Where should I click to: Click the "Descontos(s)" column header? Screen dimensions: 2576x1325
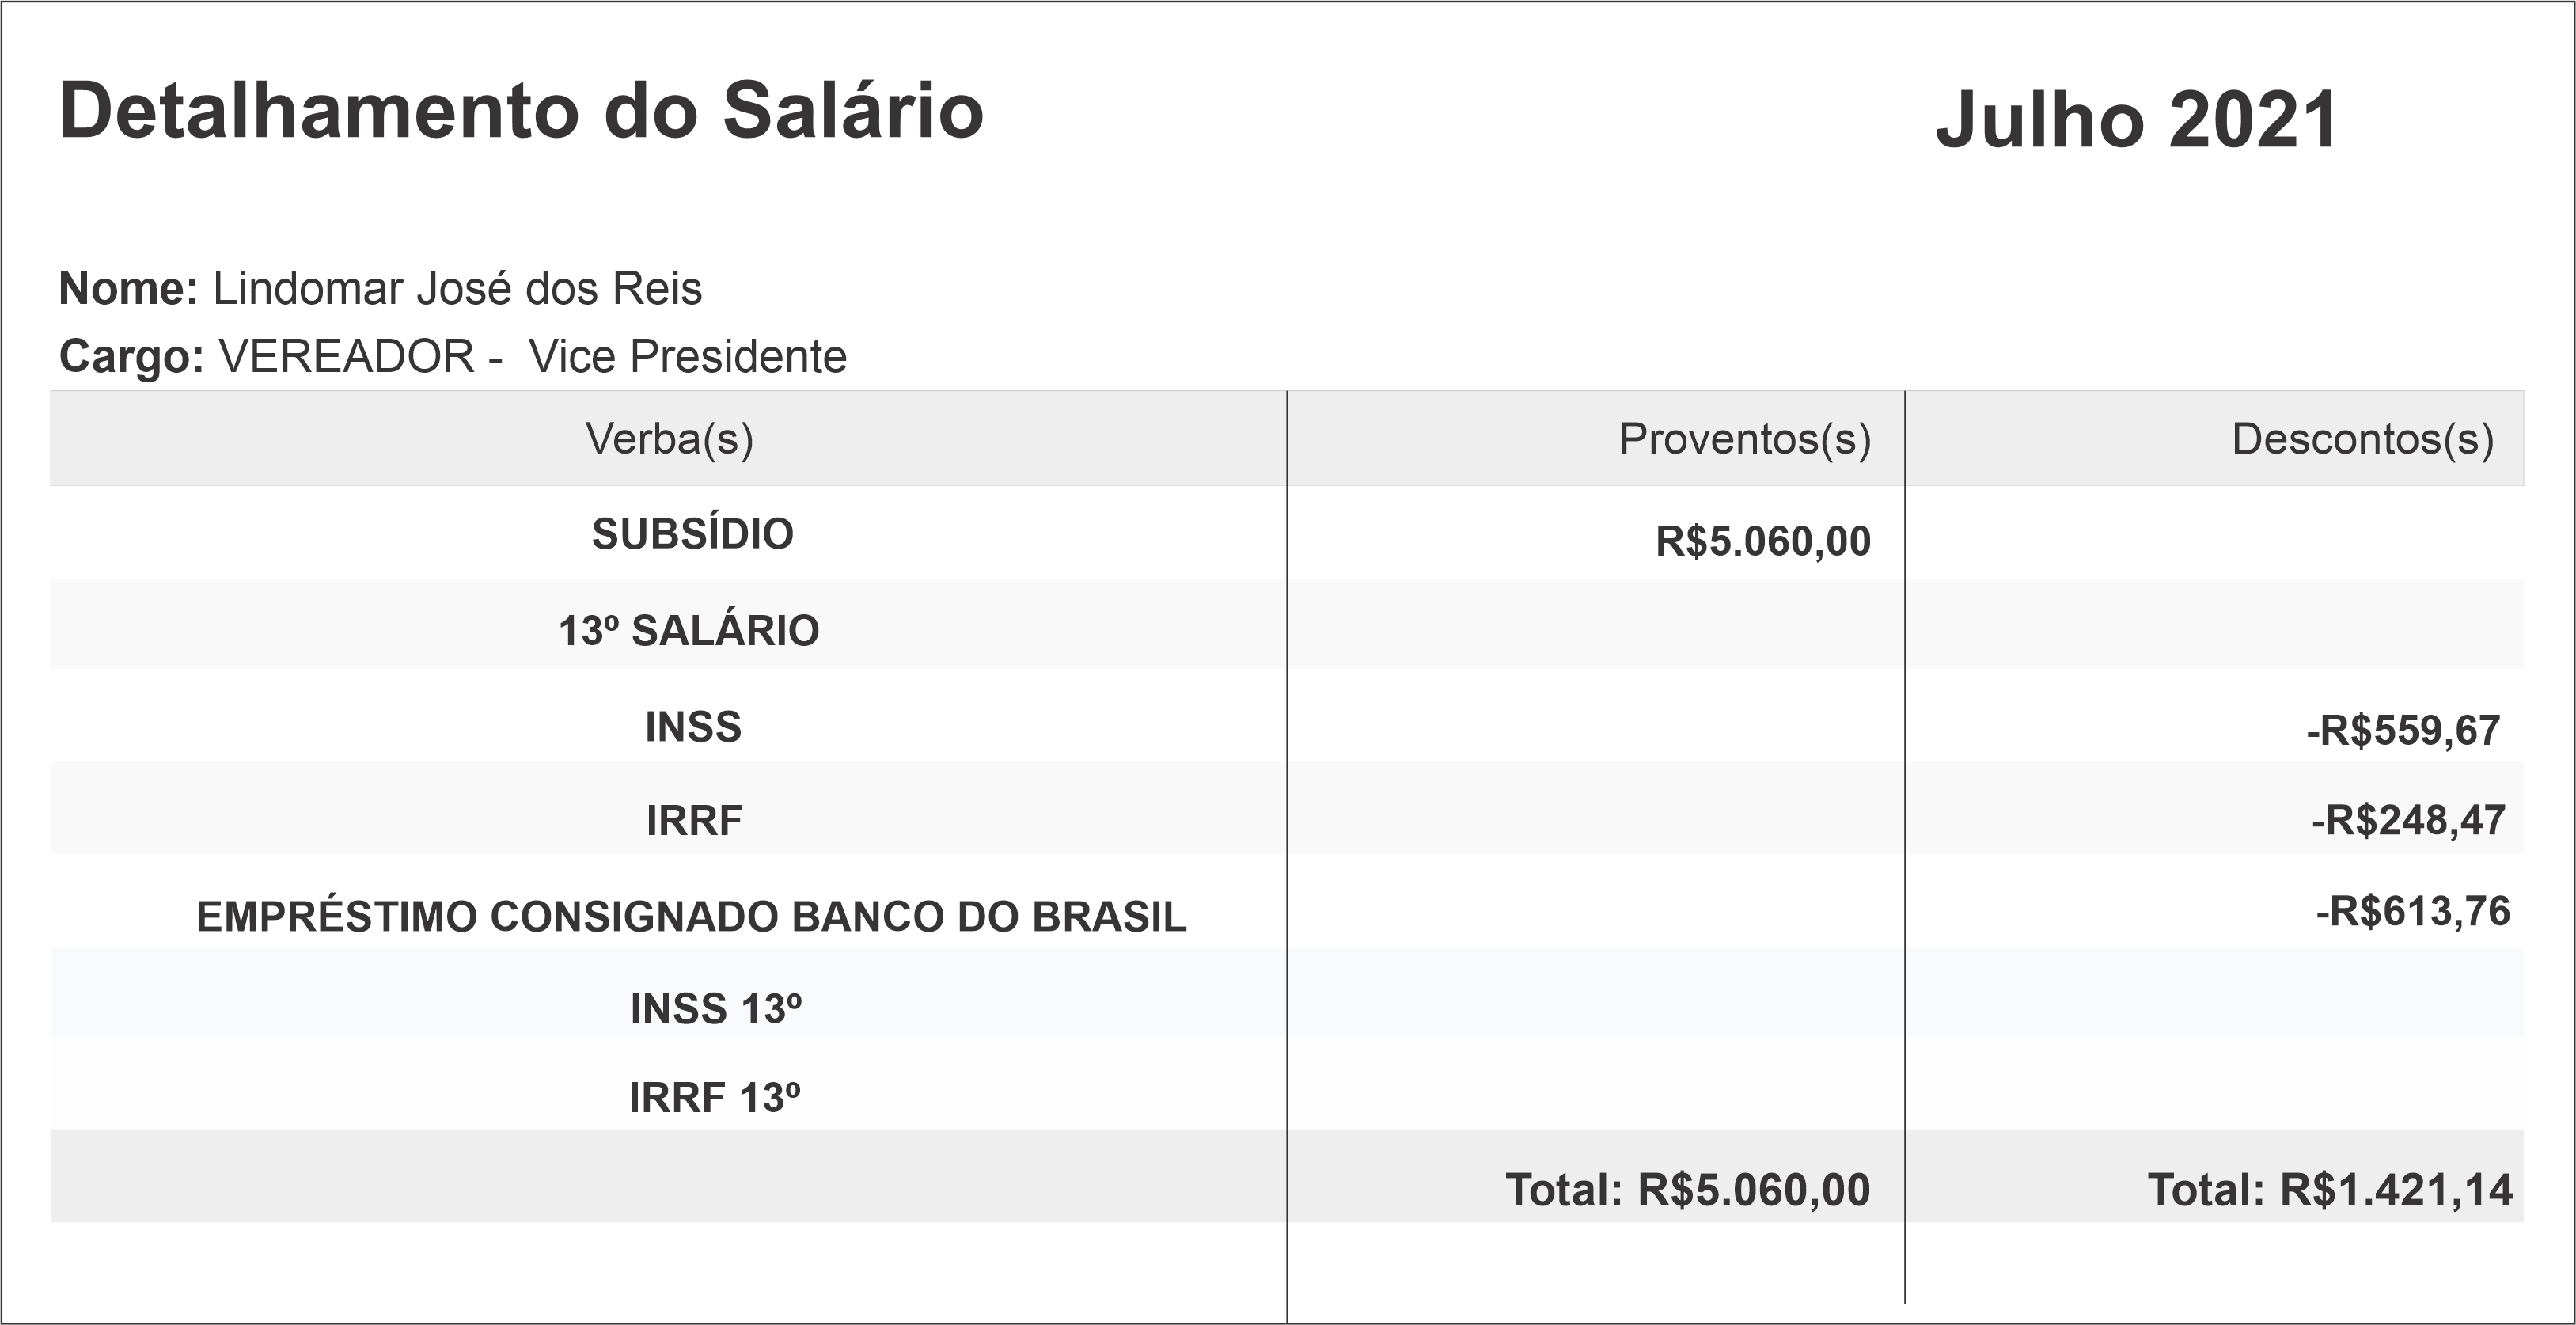point(2362,439)
